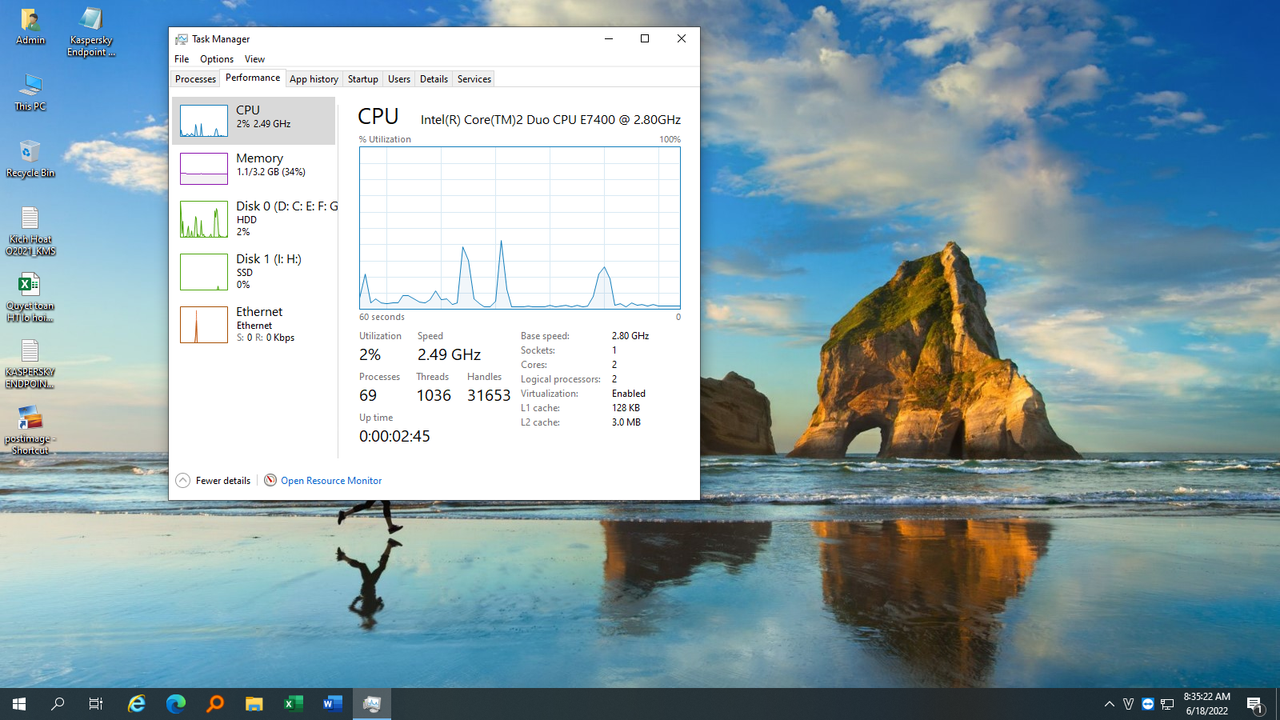Click the Task Manager title bar icon
Viewport: 1280px width, 720px height.
pos(181,39)
